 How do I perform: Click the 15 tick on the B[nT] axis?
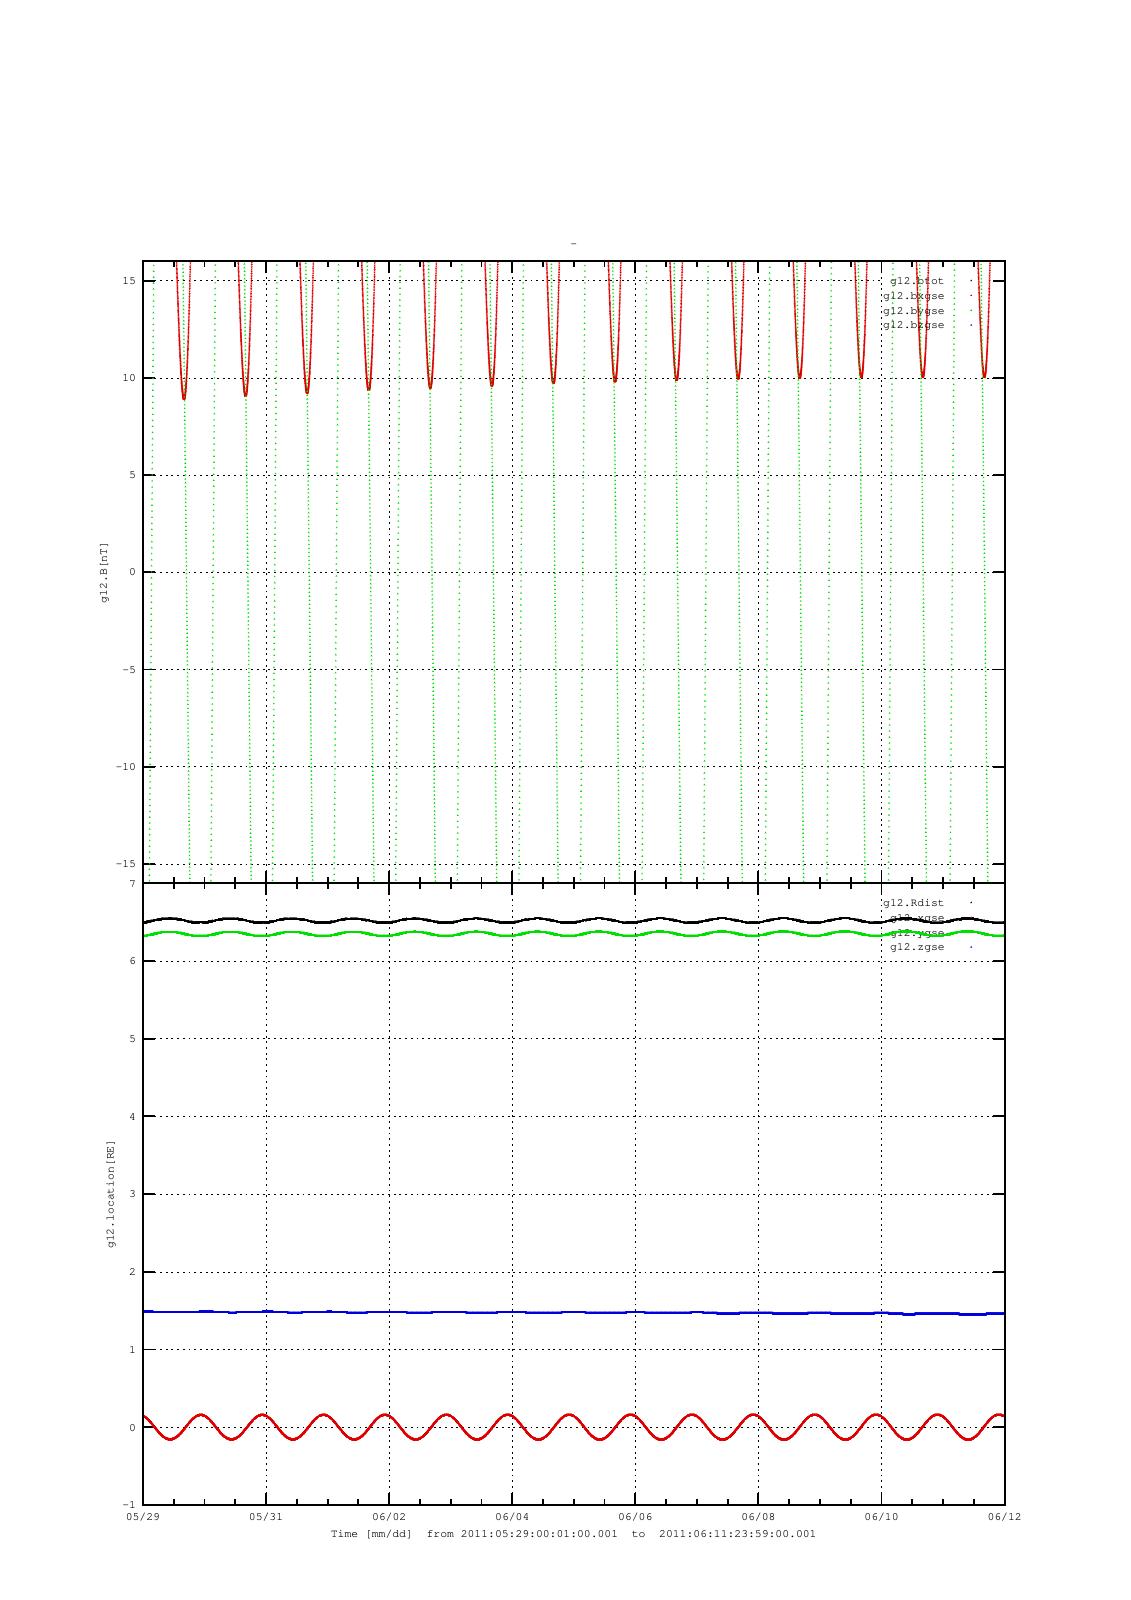pyautogui.click(x=130, y=281)
